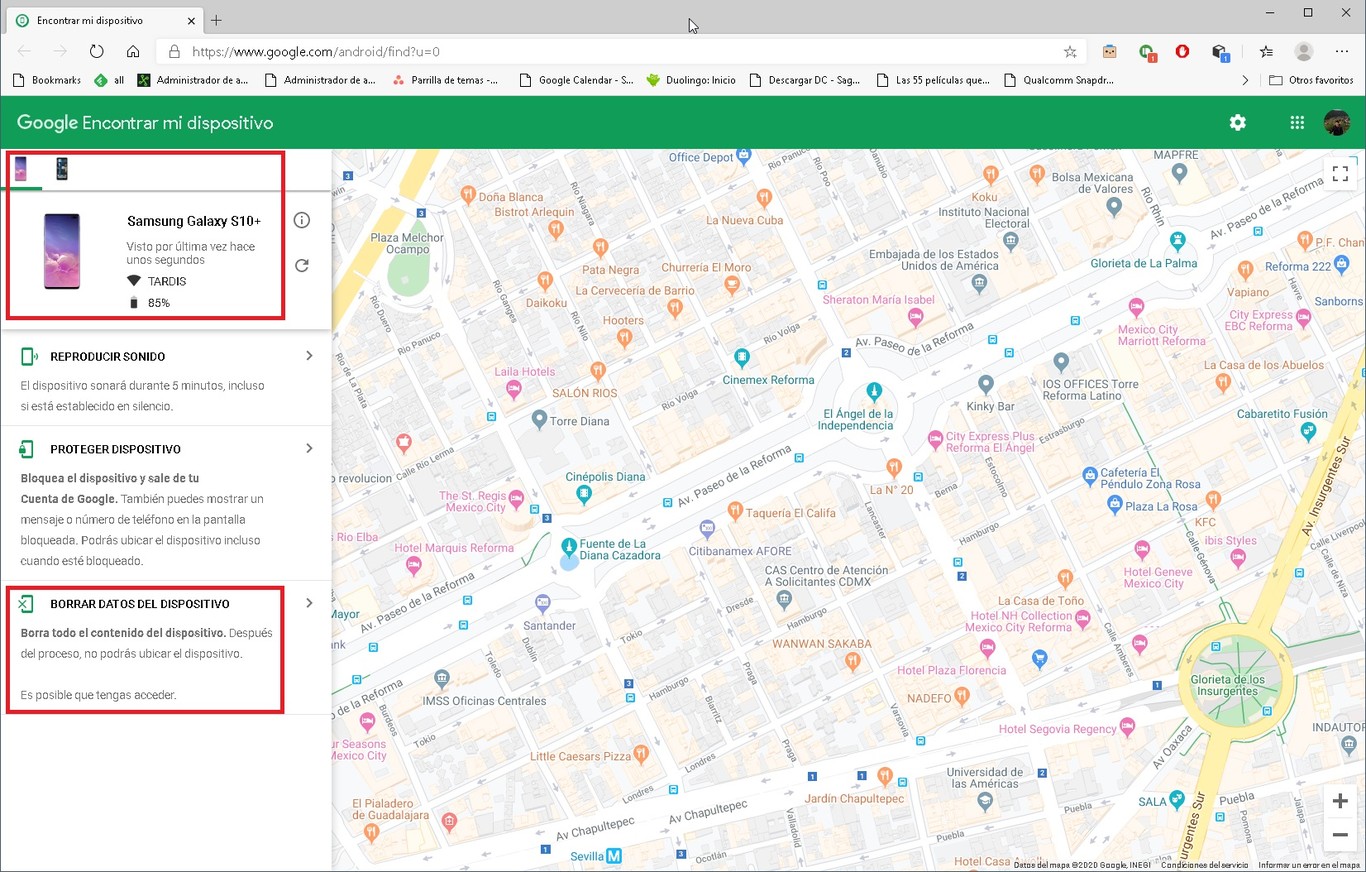Open Condiciones del servicio link on map
Screen dimensions: 1366x872
click(1204, 865)
